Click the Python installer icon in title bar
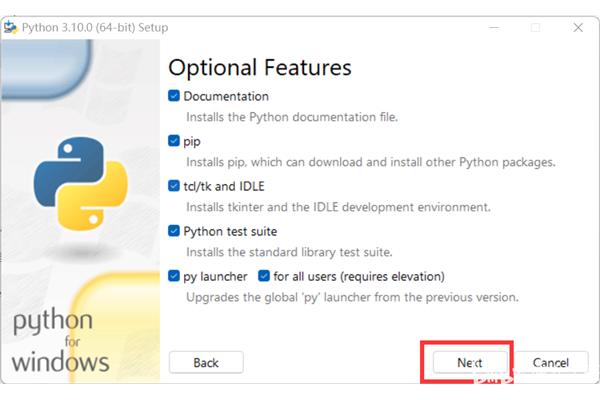 tap(11, 28)
